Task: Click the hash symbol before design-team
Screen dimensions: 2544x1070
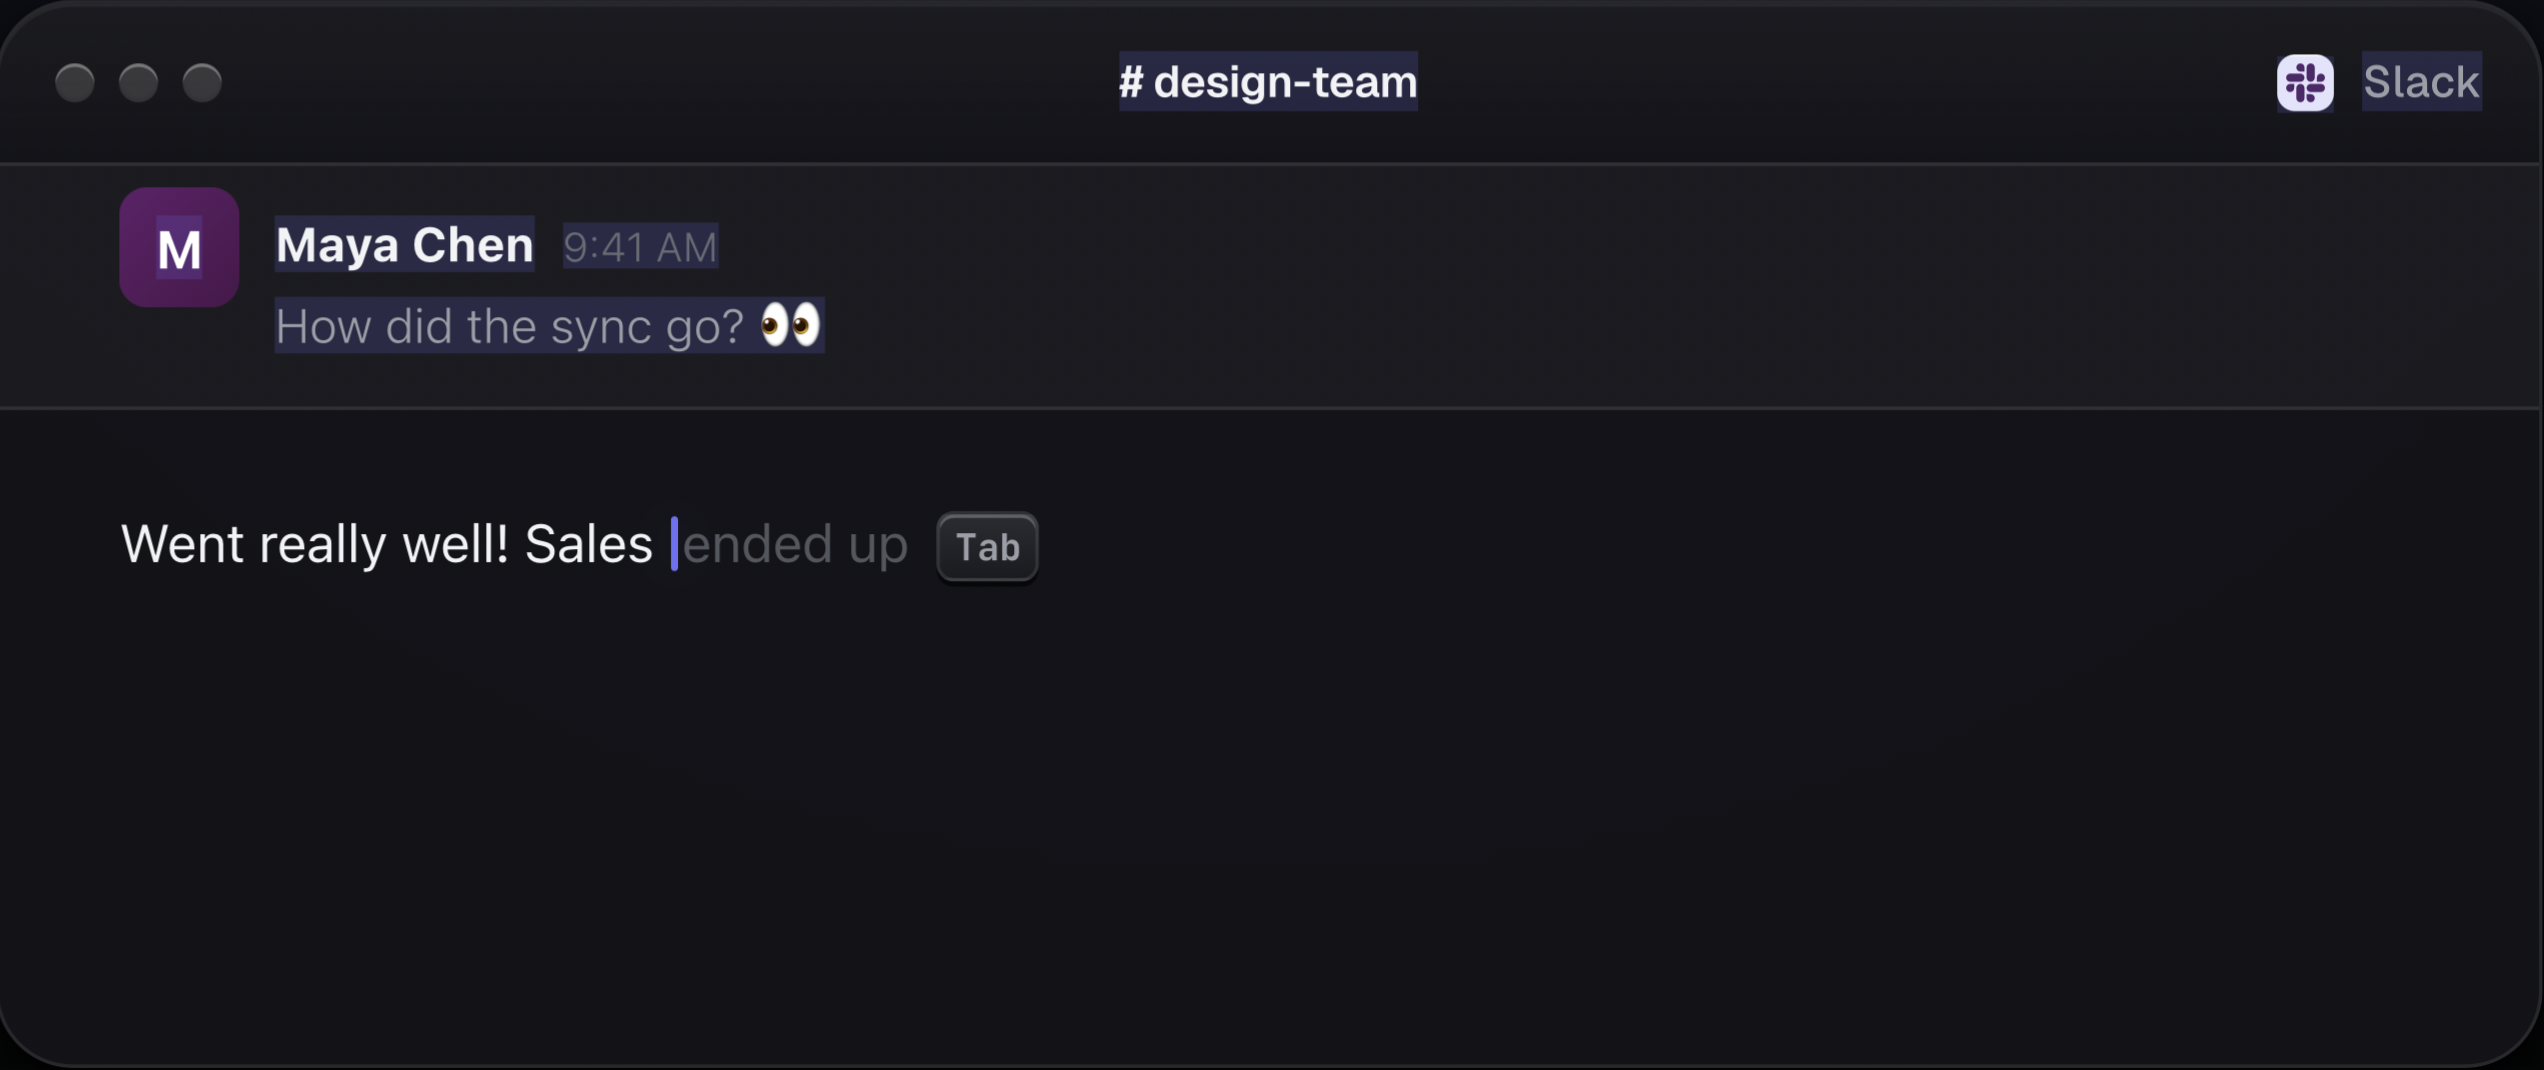Action: pos(1131,82)
